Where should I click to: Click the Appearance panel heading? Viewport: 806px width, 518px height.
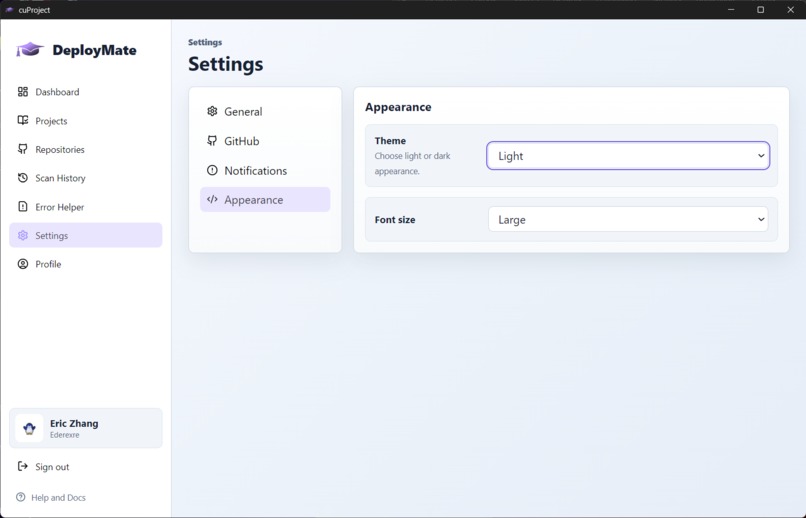[x=398, y=107]
